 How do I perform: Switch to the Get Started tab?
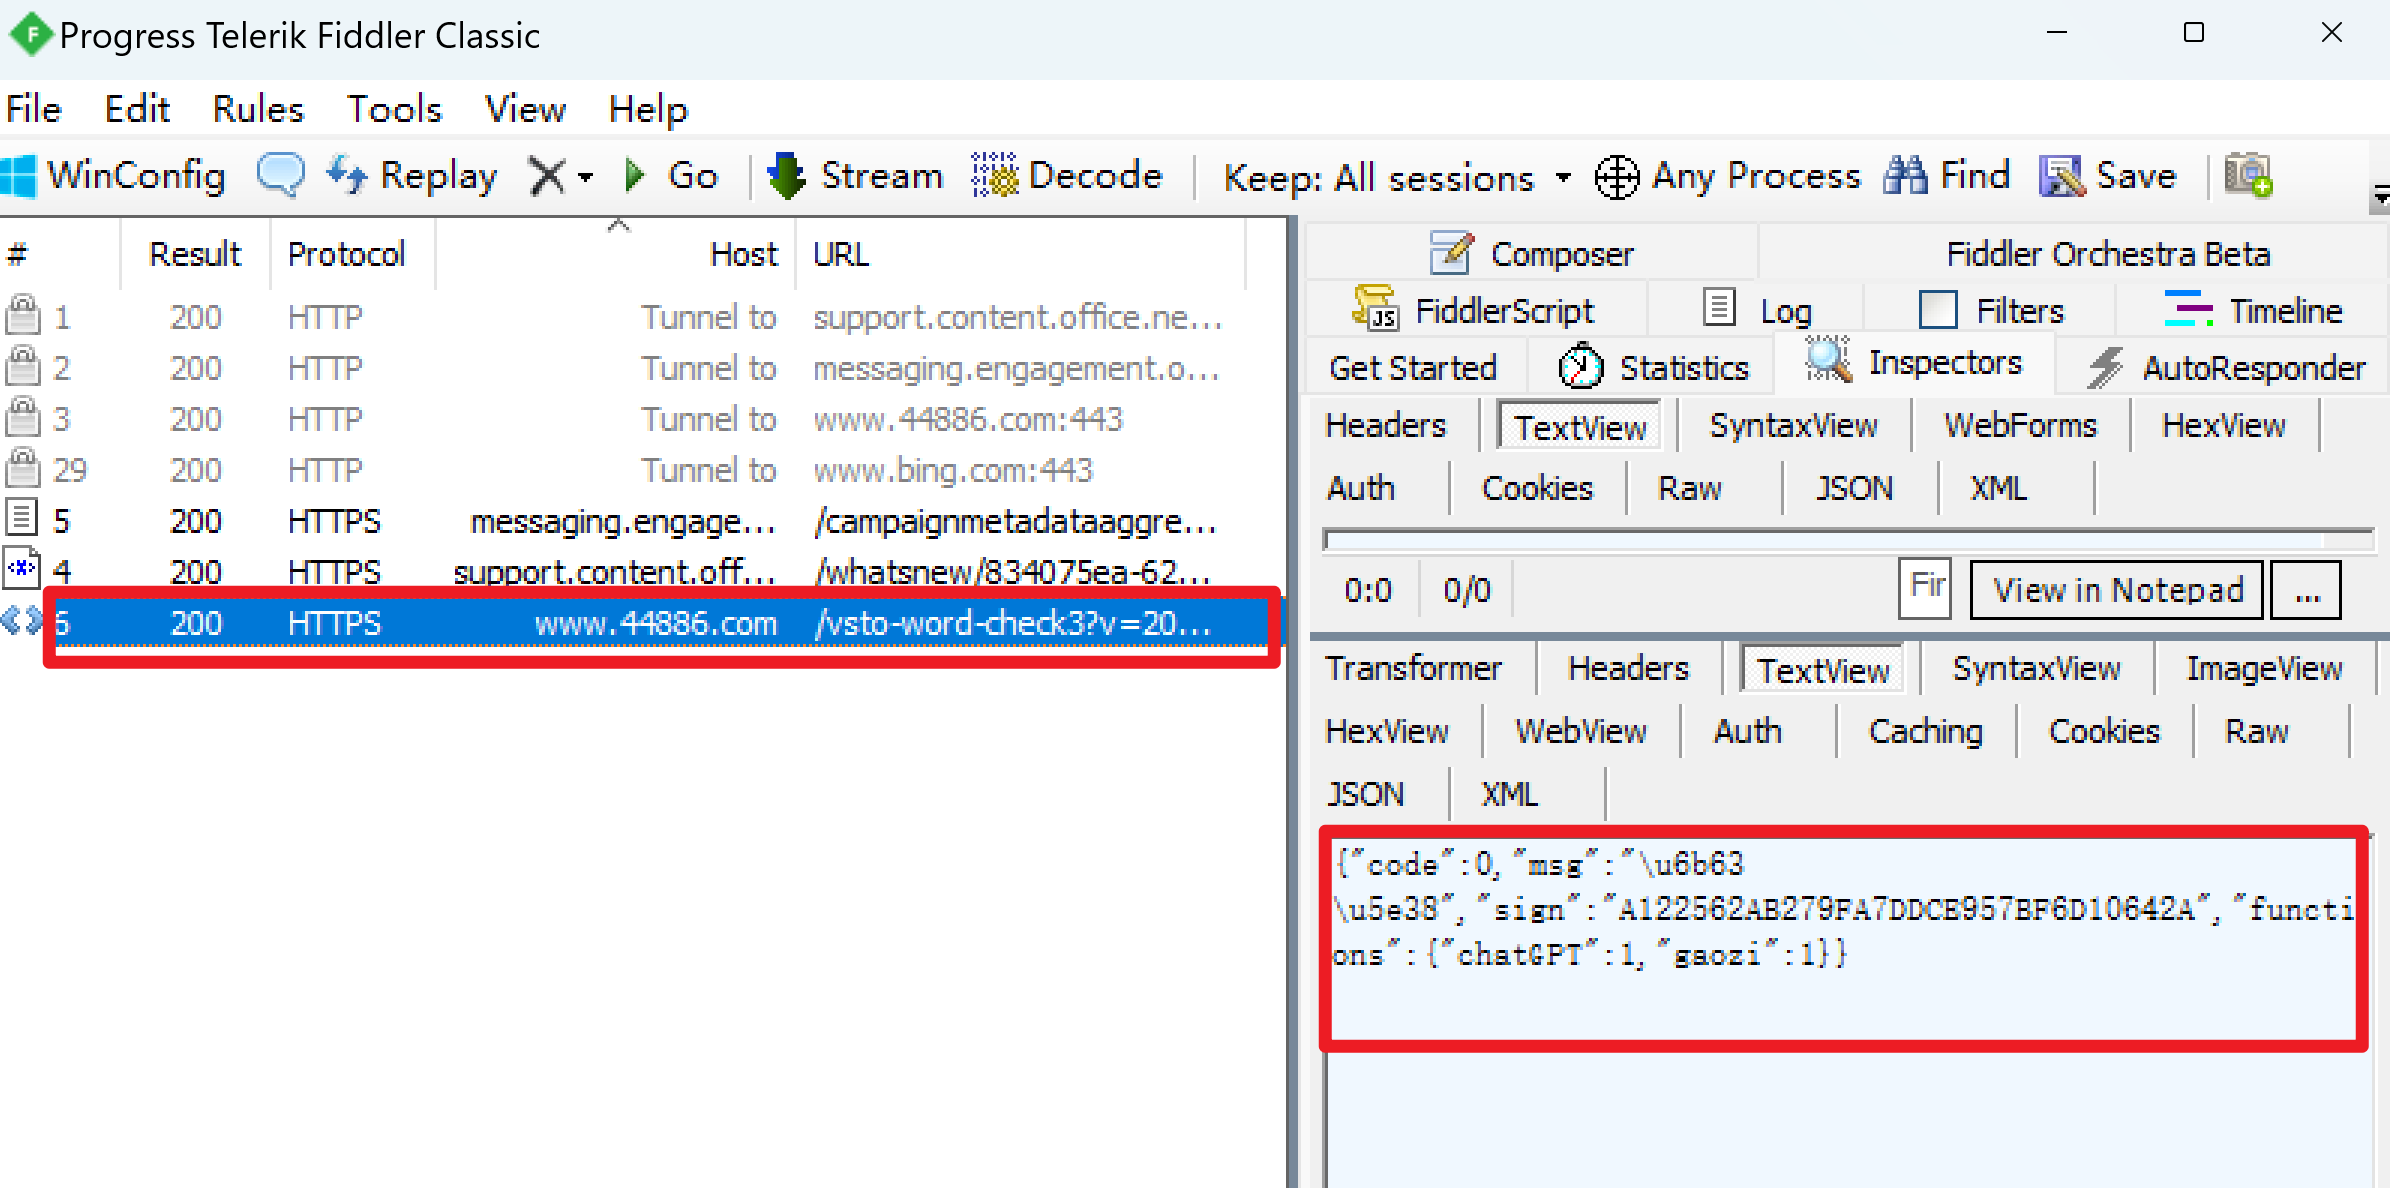point(1413,368)
